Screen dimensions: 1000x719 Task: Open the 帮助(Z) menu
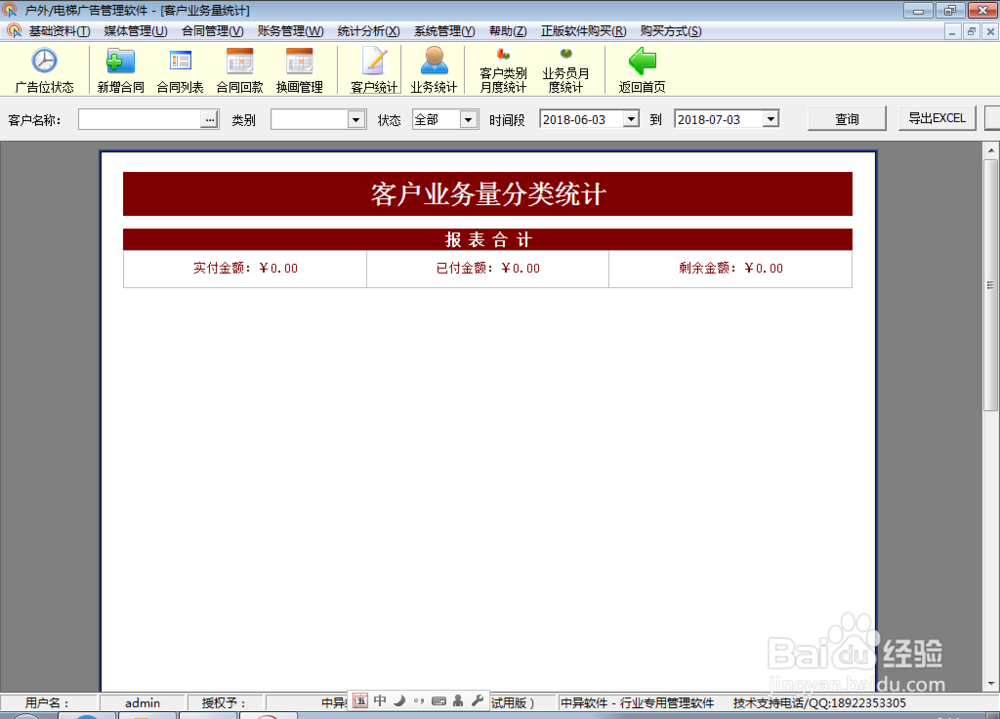pos(508,31)
